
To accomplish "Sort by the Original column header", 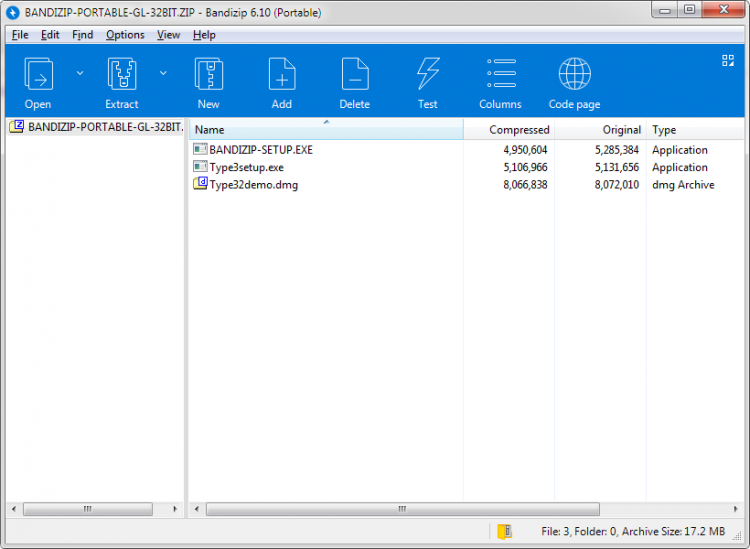I will tap(600, 130).
